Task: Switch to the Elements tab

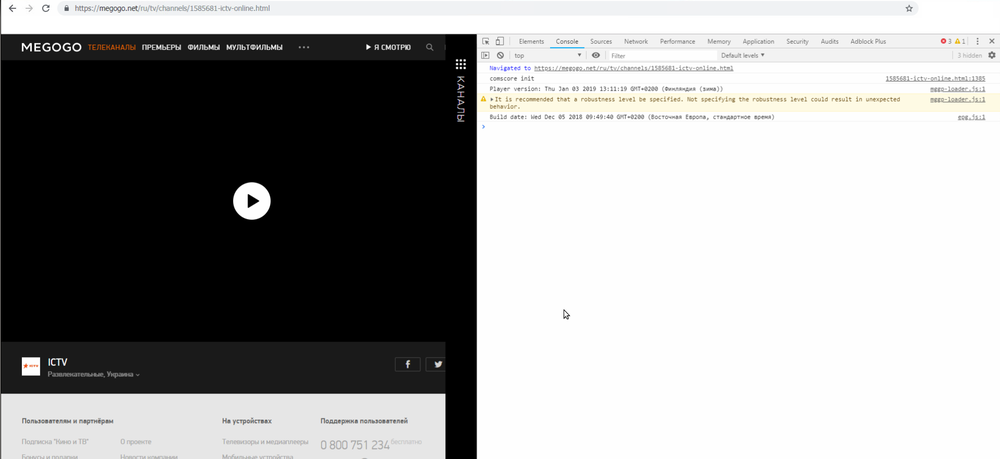Action: pos(531,41)
